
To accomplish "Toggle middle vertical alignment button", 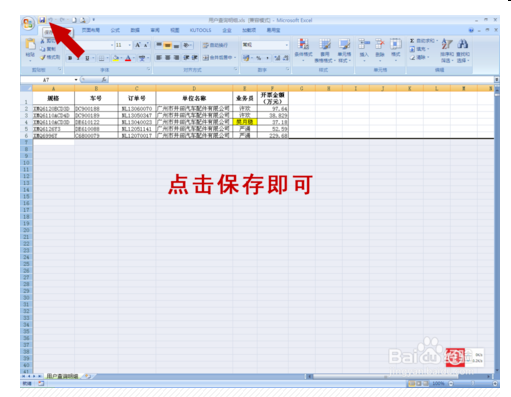I will [x=168, y=45].
